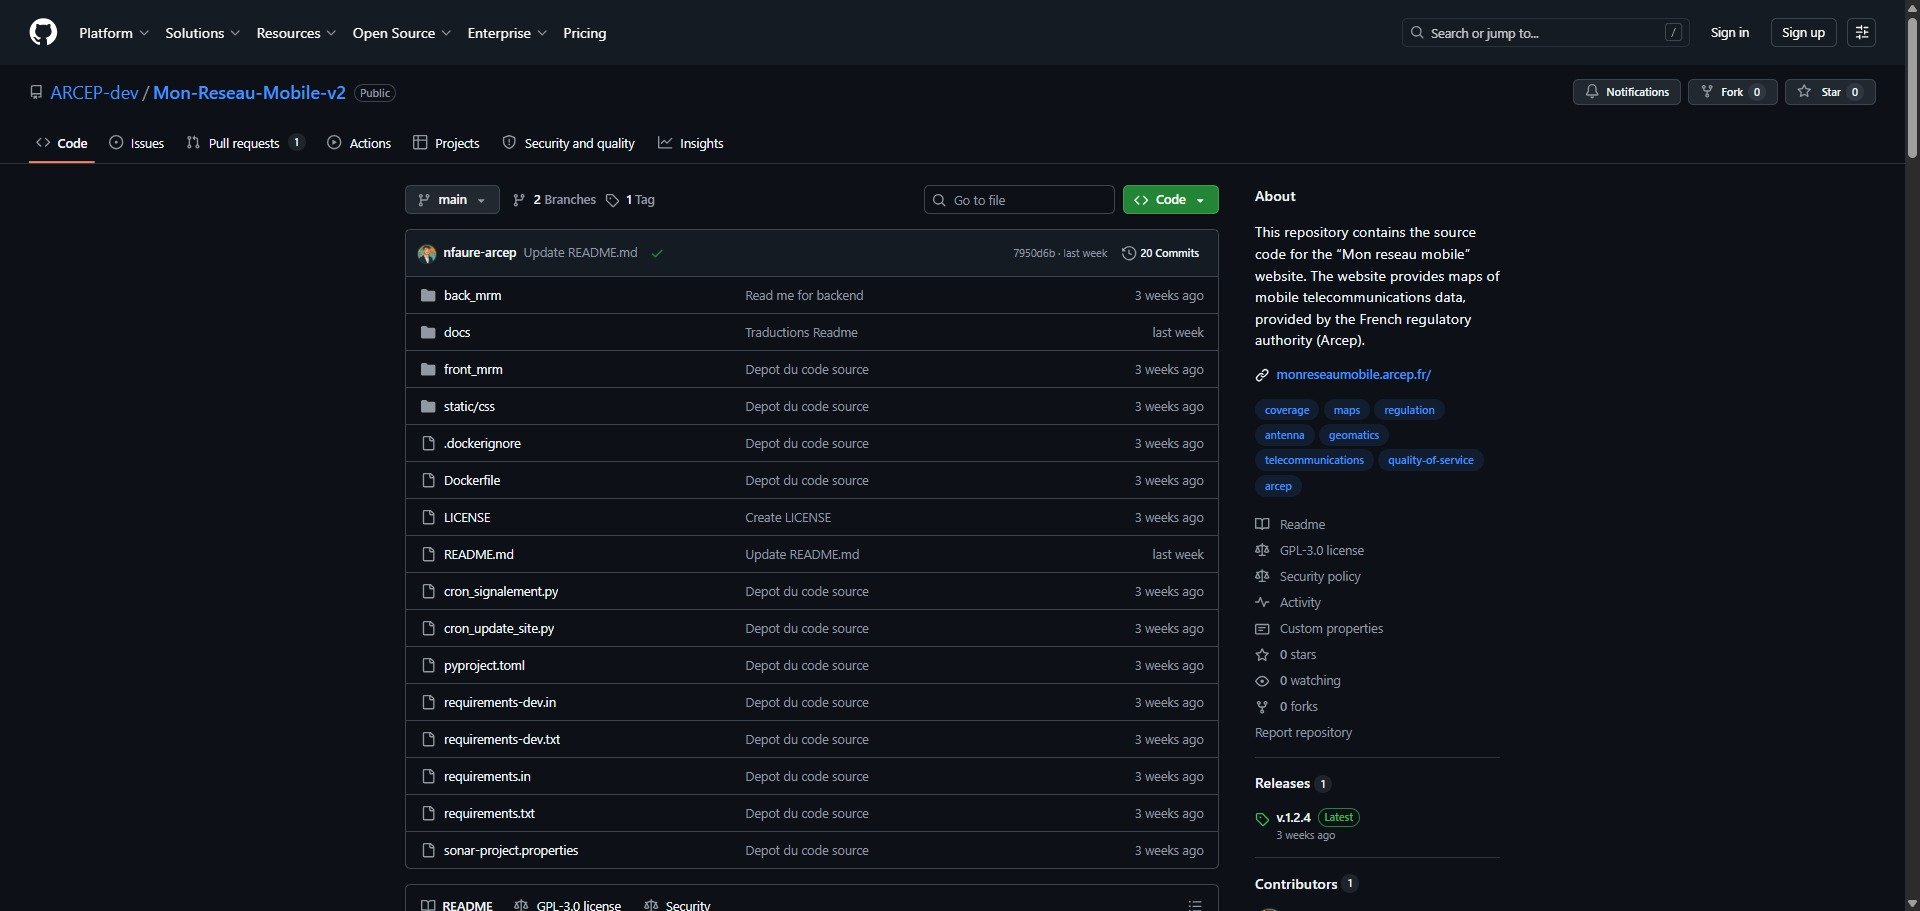Click the Traductions Readme commit message
The width and height of the screenshot is (1920, 911).
(x=801, y=333)
